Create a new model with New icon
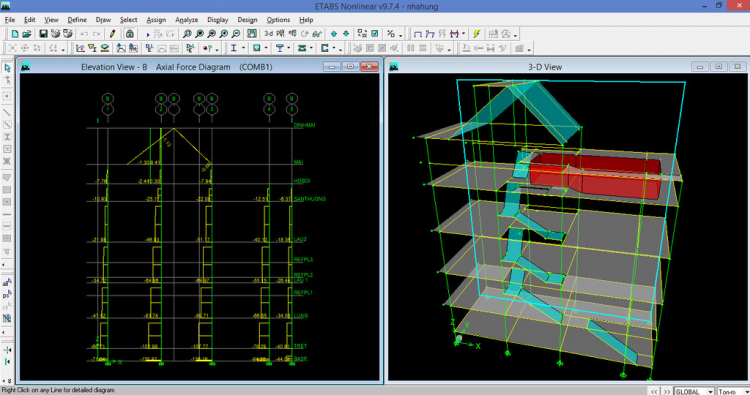This screenshot has height=395, width=750. coord(15,34)
